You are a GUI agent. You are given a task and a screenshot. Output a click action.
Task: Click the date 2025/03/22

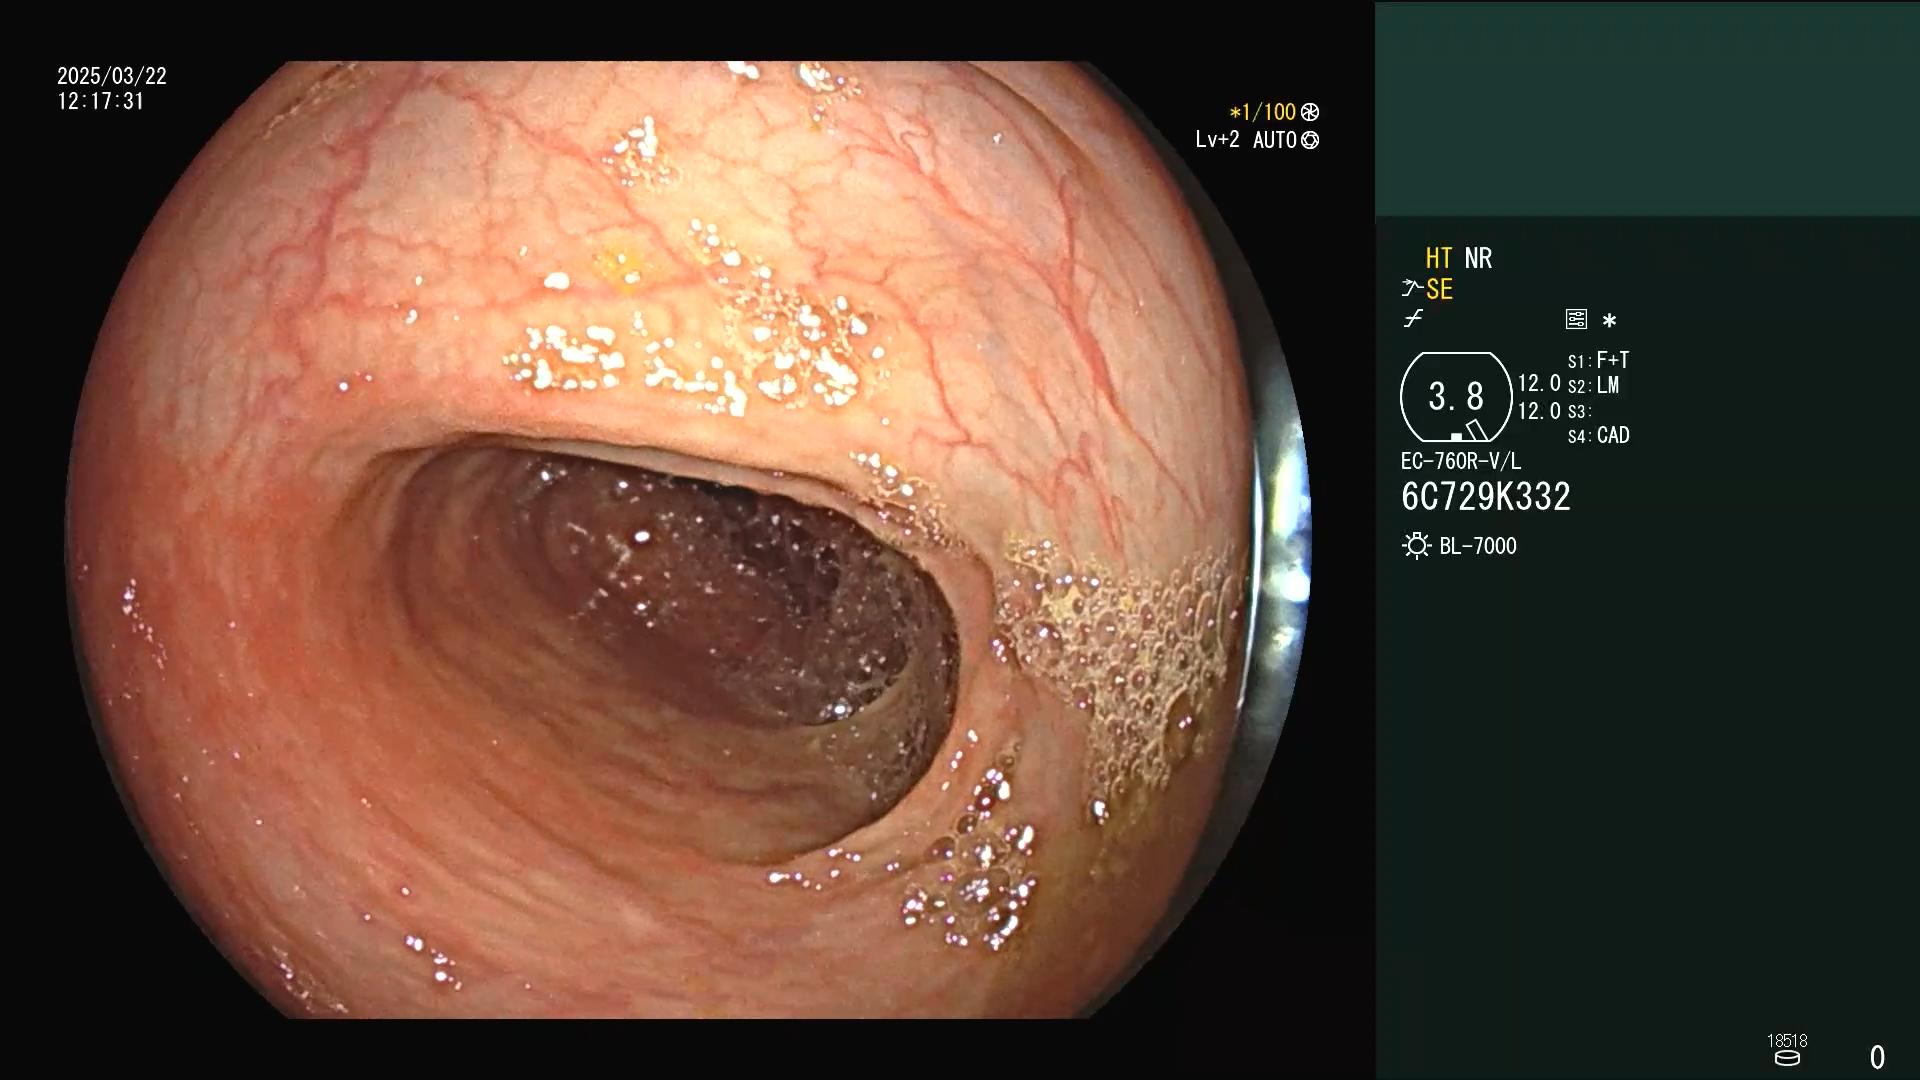(112, 76)
